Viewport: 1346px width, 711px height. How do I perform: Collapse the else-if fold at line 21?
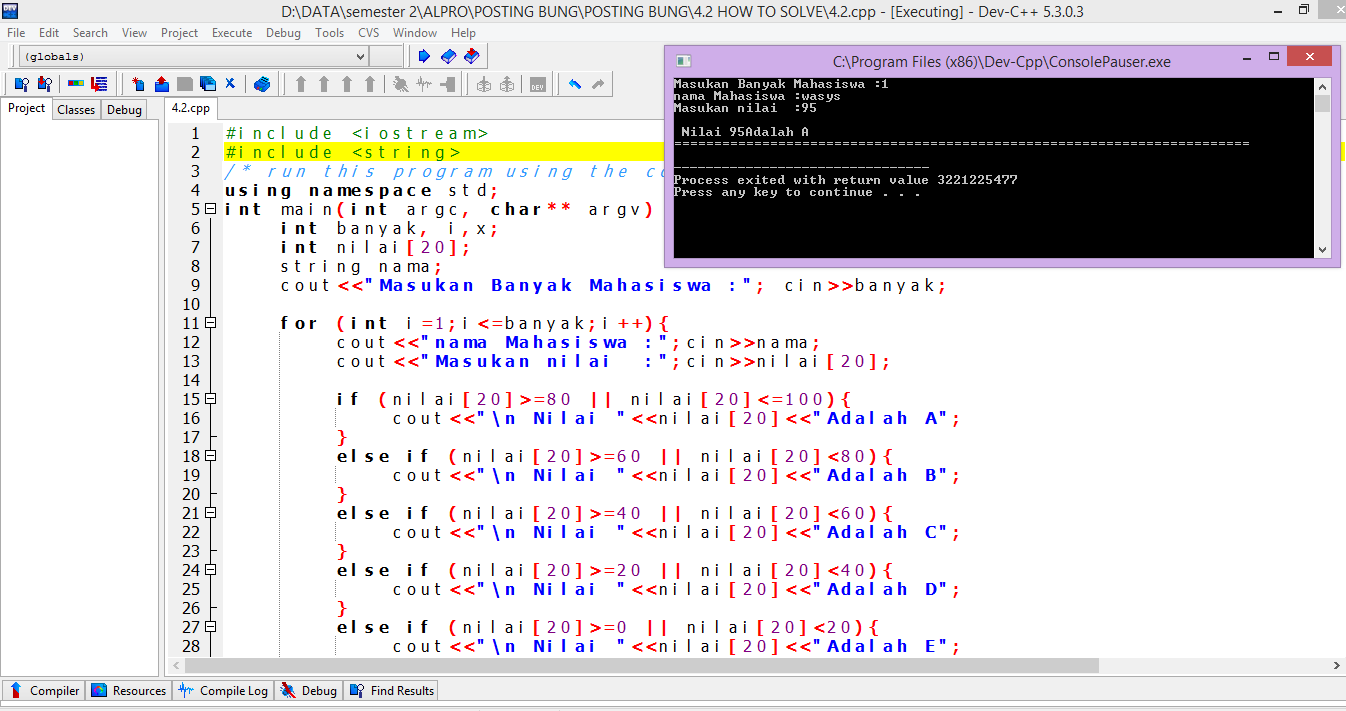(x=210, y=513)
